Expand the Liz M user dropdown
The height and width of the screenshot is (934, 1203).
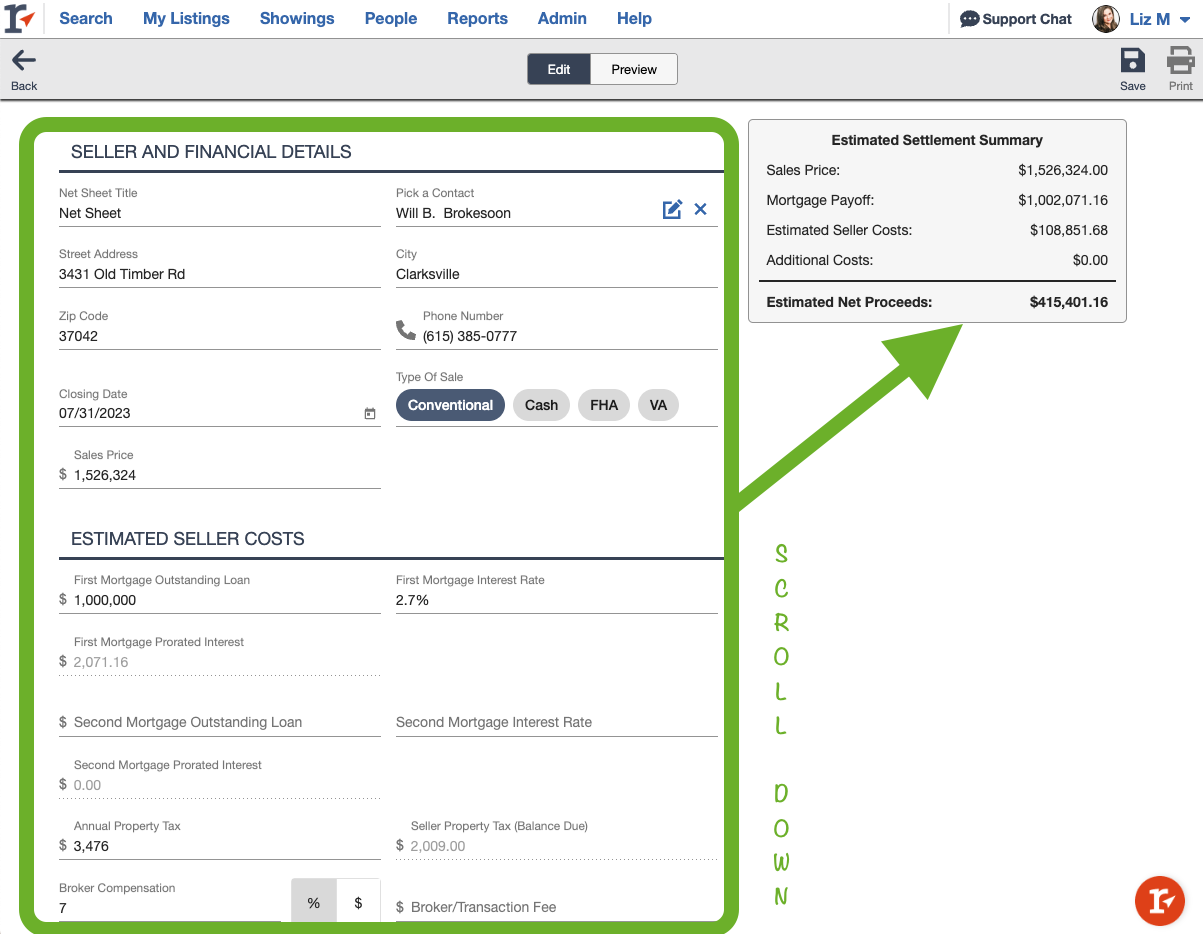1185,20
